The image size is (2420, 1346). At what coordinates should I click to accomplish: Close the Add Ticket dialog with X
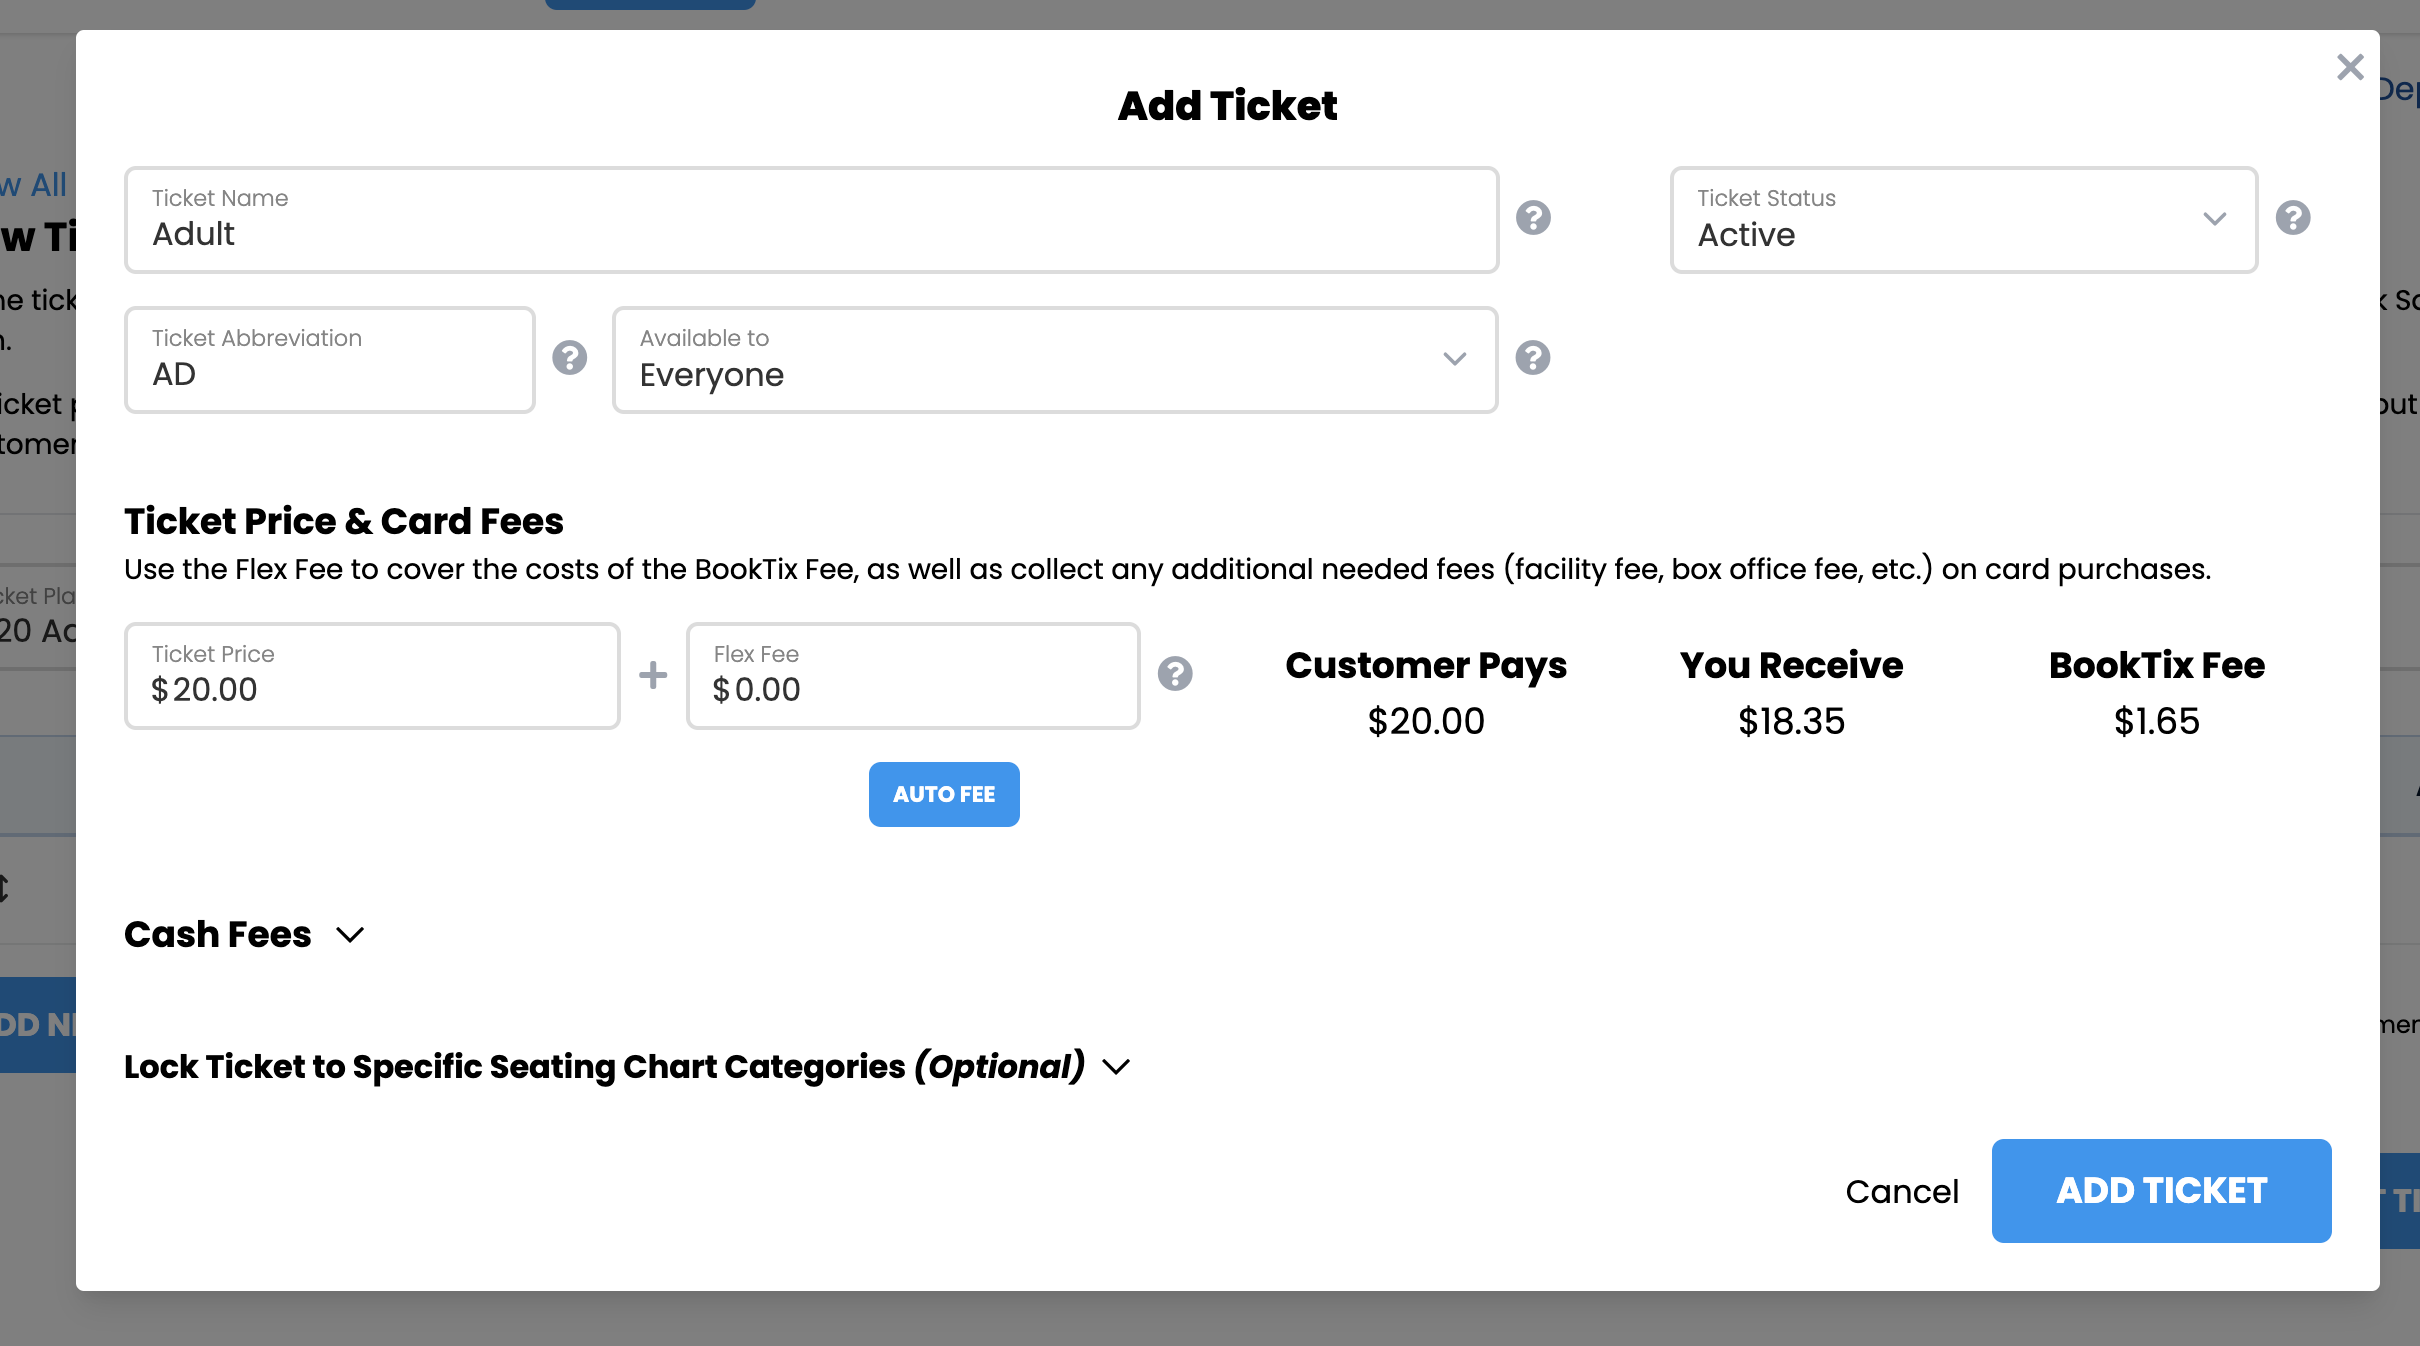(x=2350, y=67)
